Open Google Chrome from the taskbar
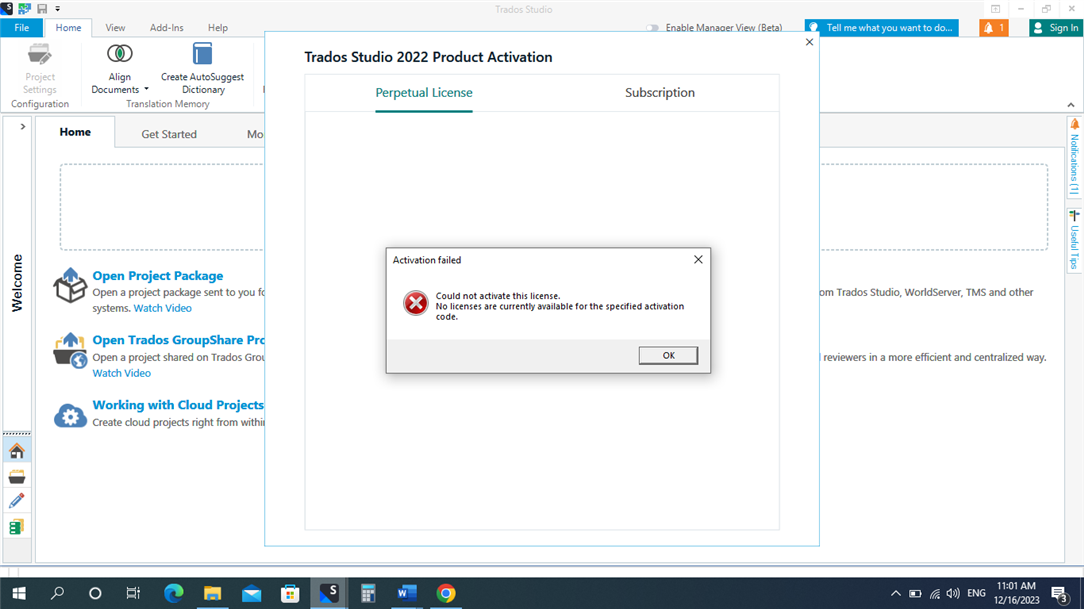Image resolution: width=1084 pixels, height=609 pixels. click(446, 593)
